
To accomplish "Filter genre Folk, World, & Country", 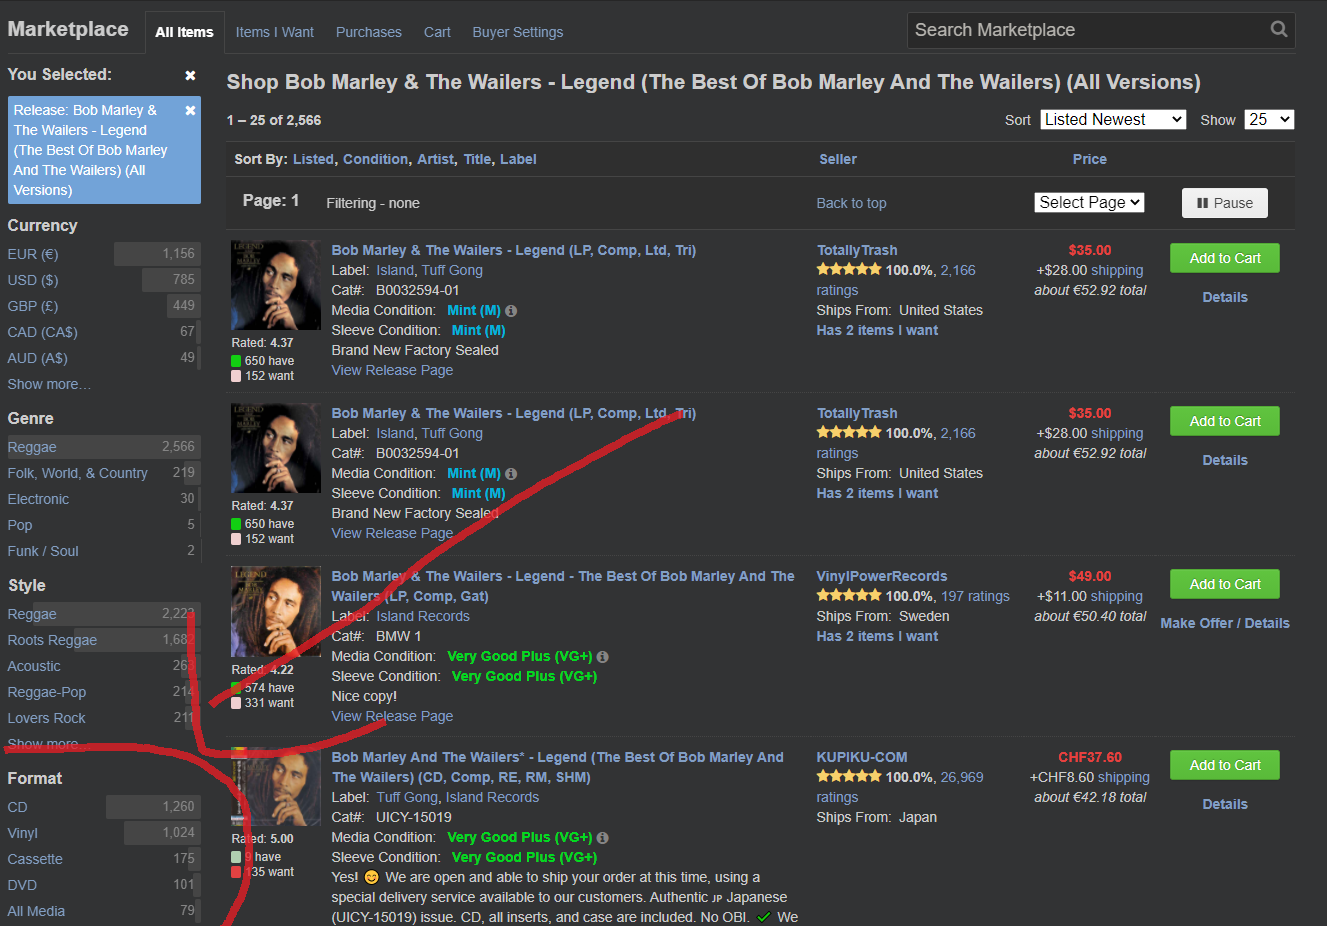I will tap(104, 473).
